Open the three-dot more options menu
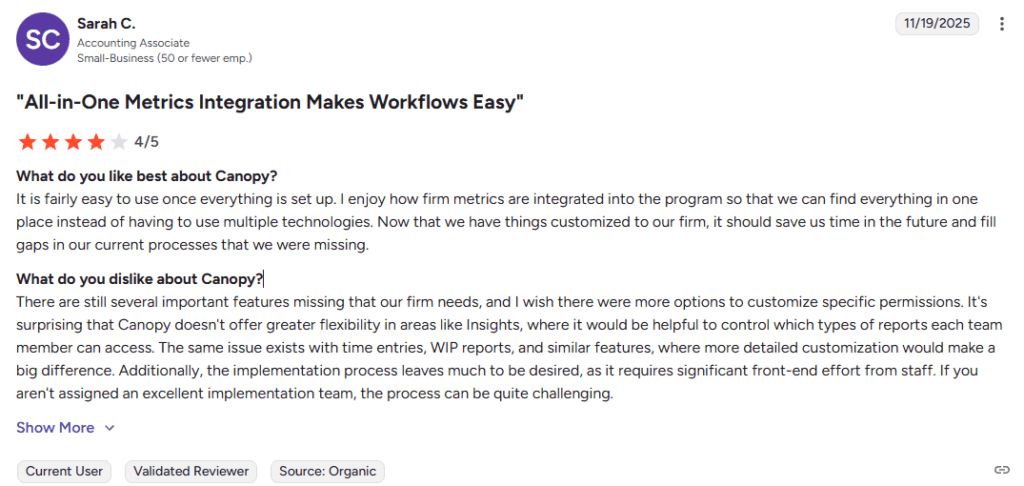Viewport: 1024px width, 486px height. [x=1002, y=24]
